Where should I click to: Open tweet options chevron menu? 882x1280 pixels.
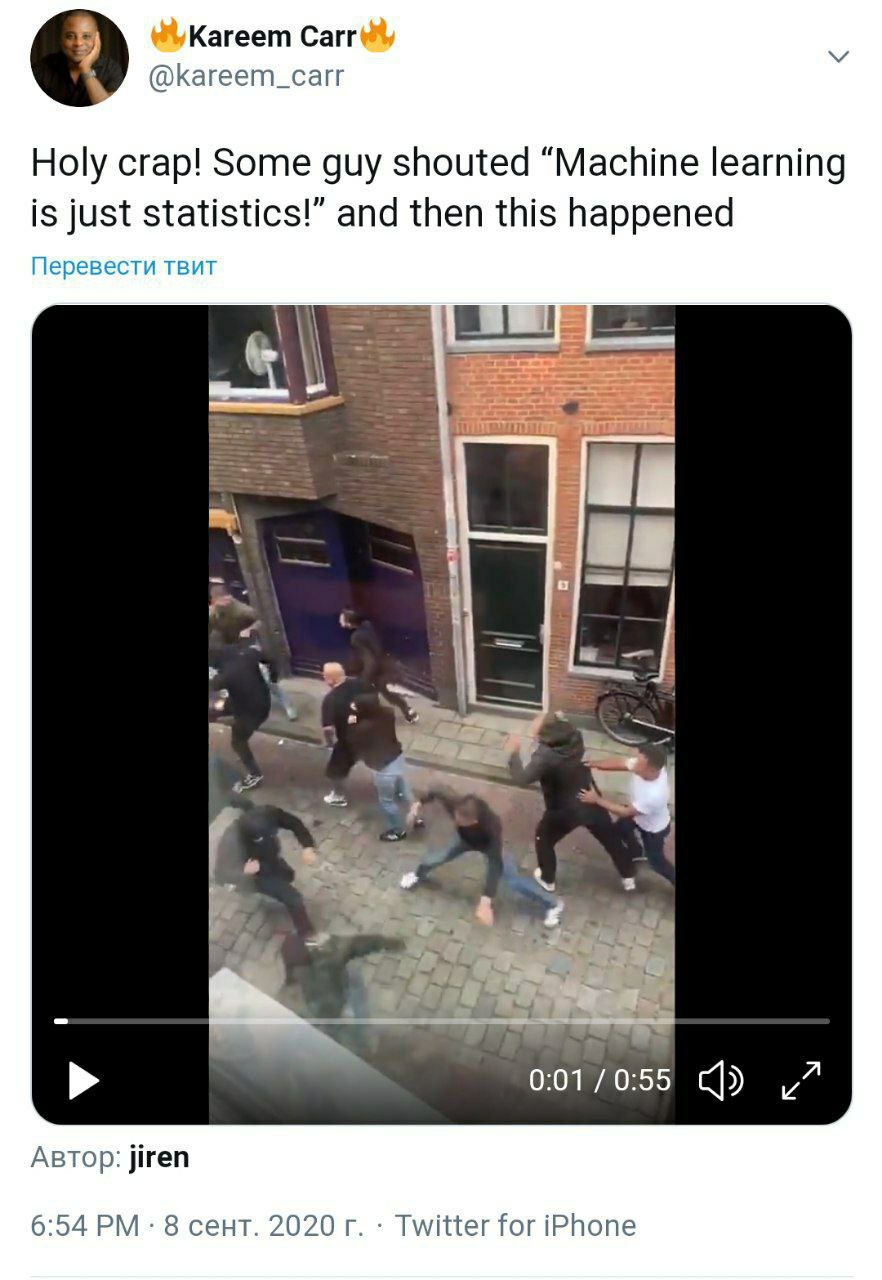coord(839,57)
